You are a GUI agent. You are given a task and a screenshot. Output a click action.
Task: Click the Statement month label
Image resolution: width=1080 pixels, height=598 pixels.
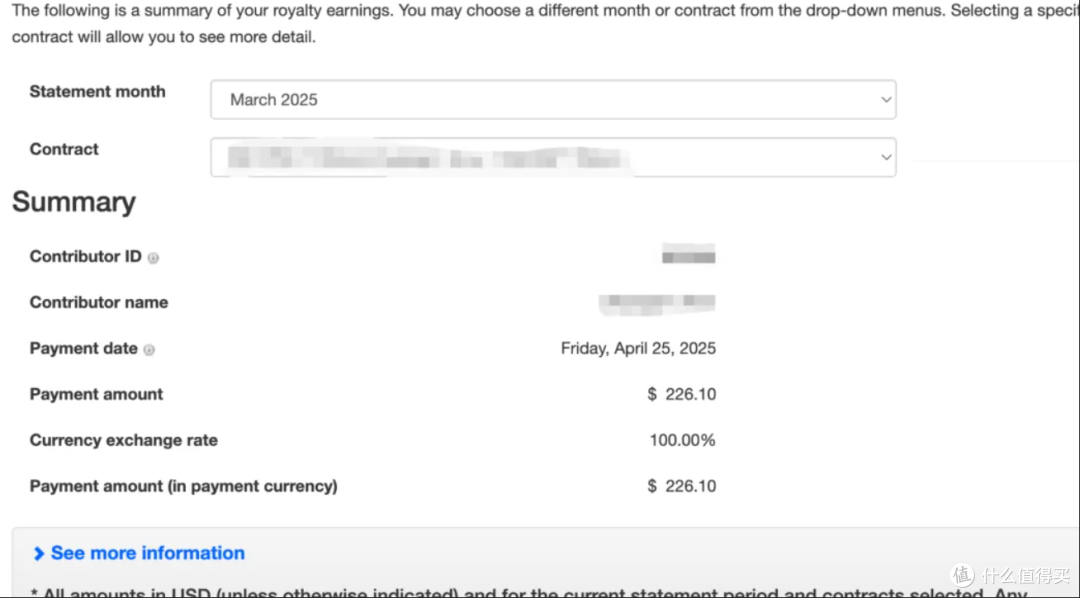point(98,92)
